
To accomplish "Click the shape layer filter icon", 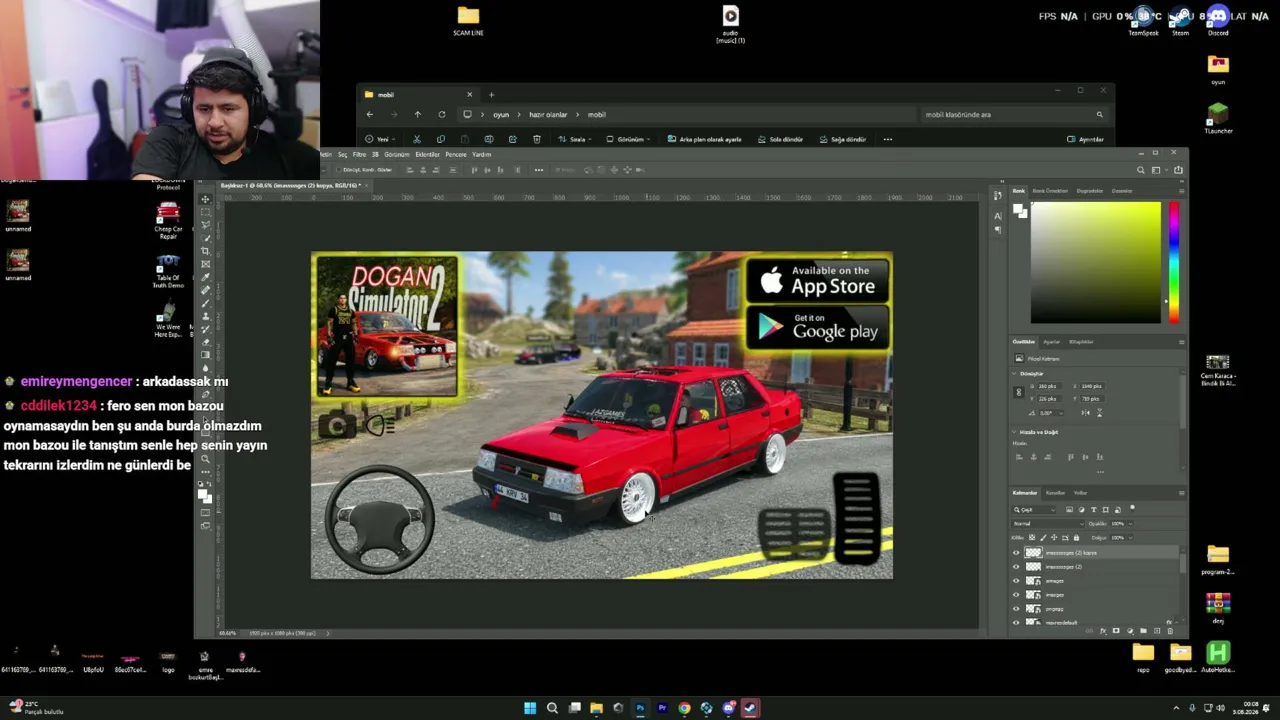I will point(1105,510).
